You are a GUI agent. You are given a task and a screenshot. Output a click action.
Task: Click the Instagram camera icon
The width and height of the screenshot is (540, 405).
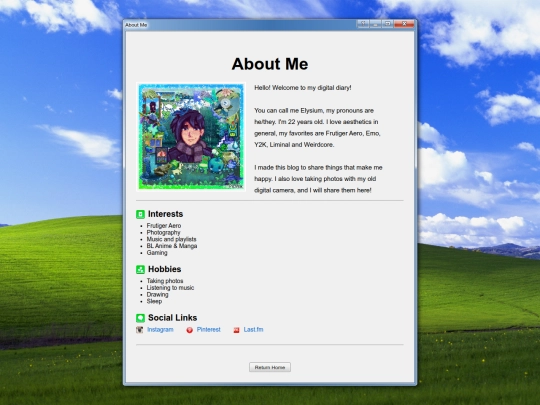(139, 330)
